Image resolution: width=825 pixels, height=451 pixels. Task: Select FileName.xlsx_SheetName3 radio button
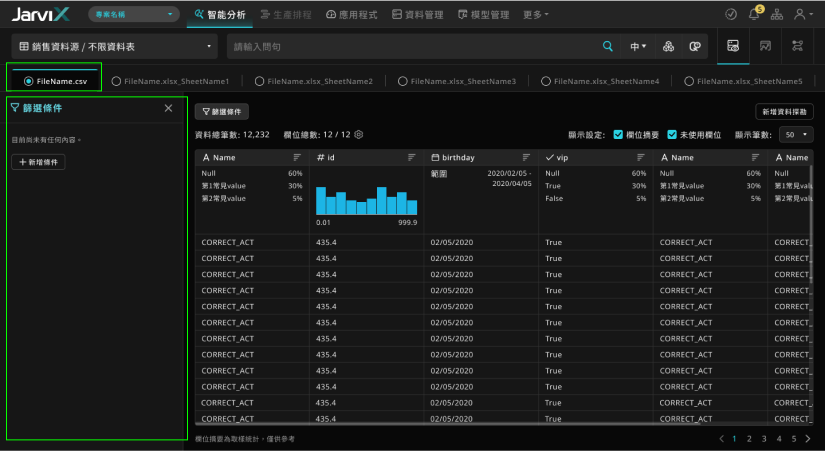(403, 81)
